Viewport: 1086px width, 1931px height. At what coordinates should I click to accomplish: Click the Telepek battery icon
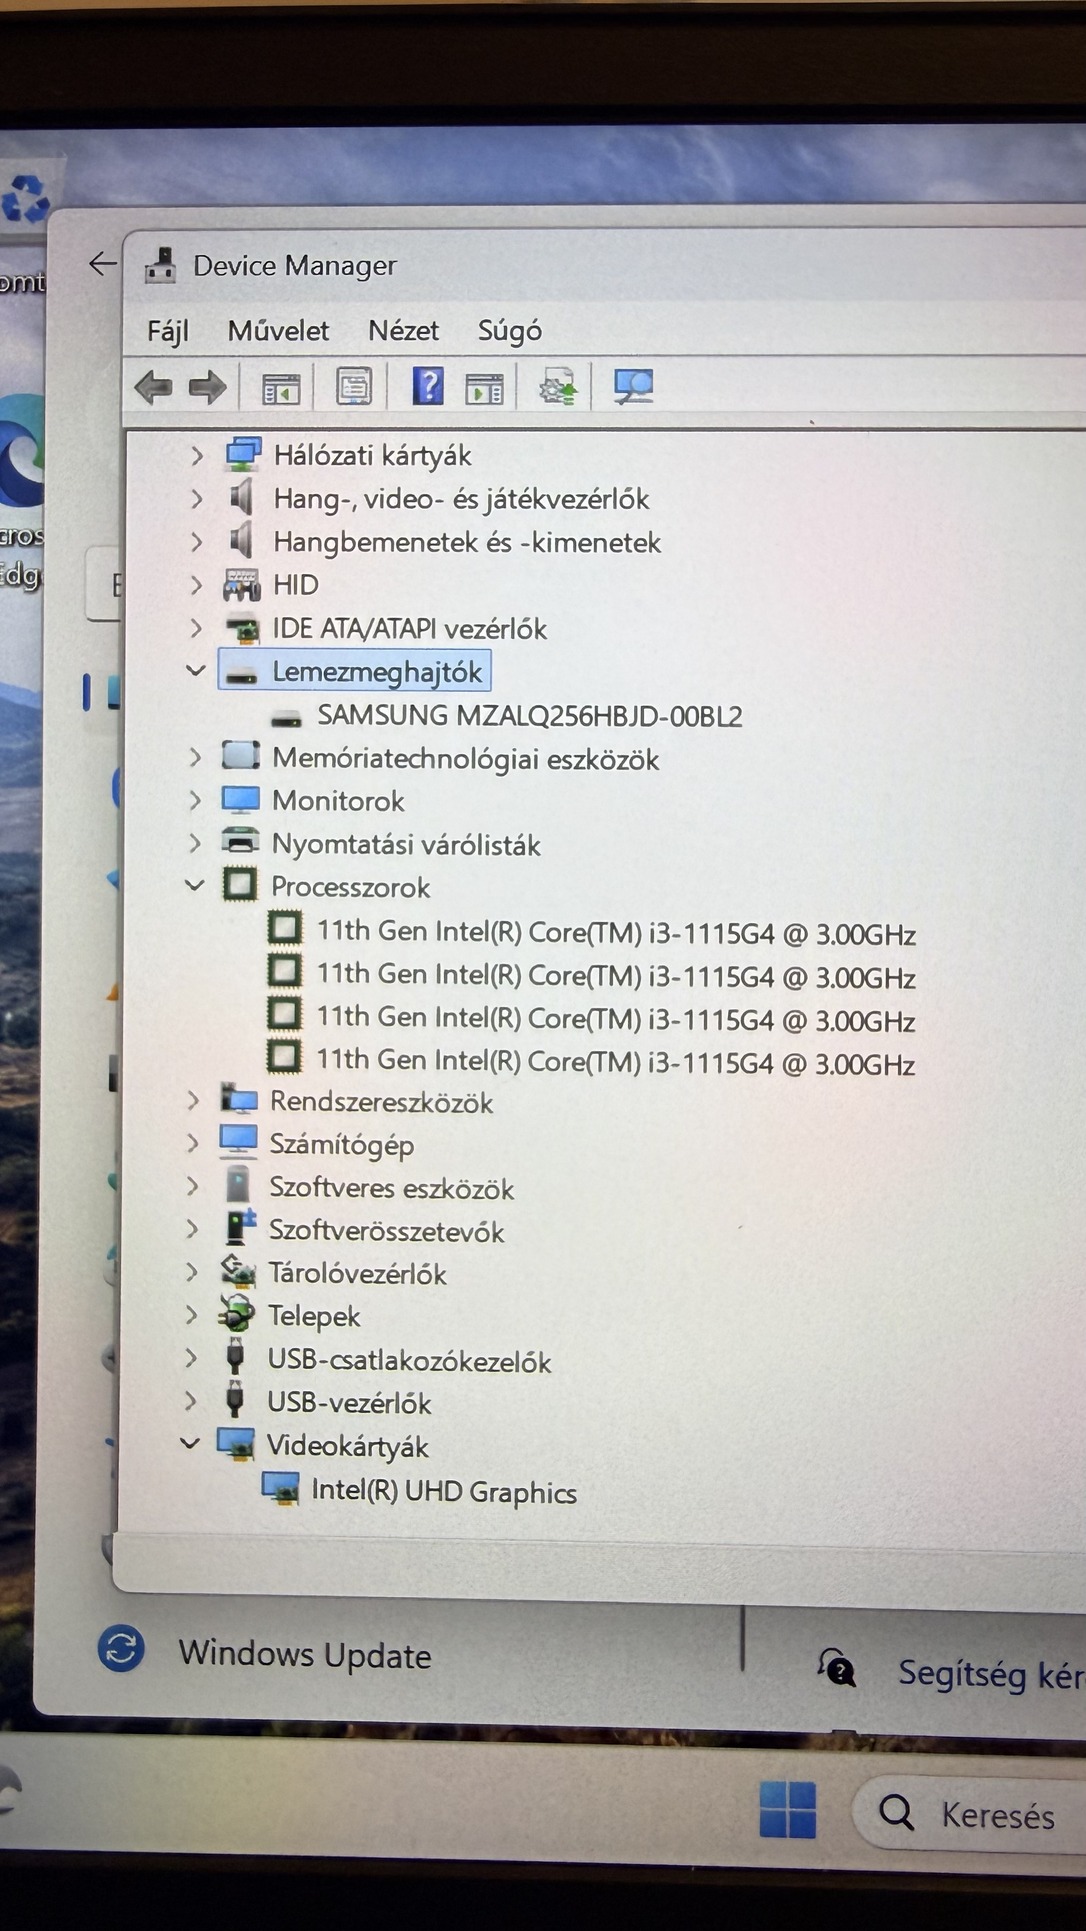[x=237, y=1315]
